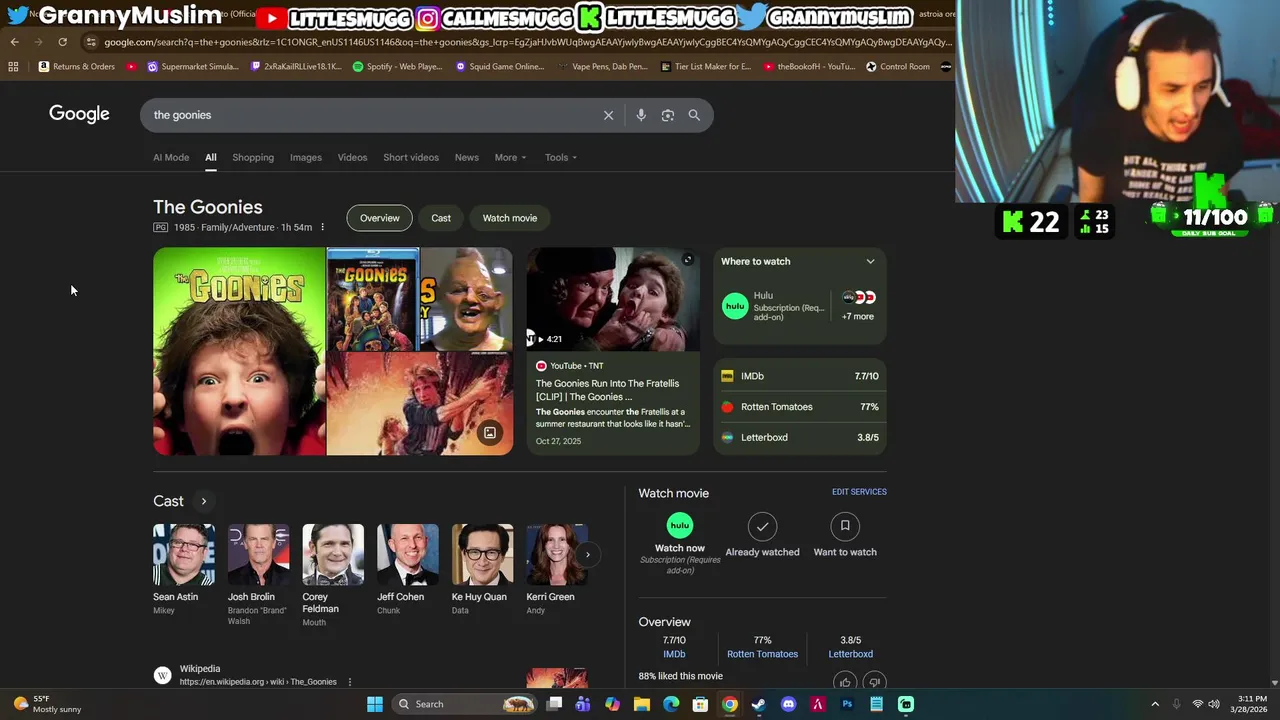
Task: Open the Chrome apps grid in bookmarks bar
Action: point(13,67)
